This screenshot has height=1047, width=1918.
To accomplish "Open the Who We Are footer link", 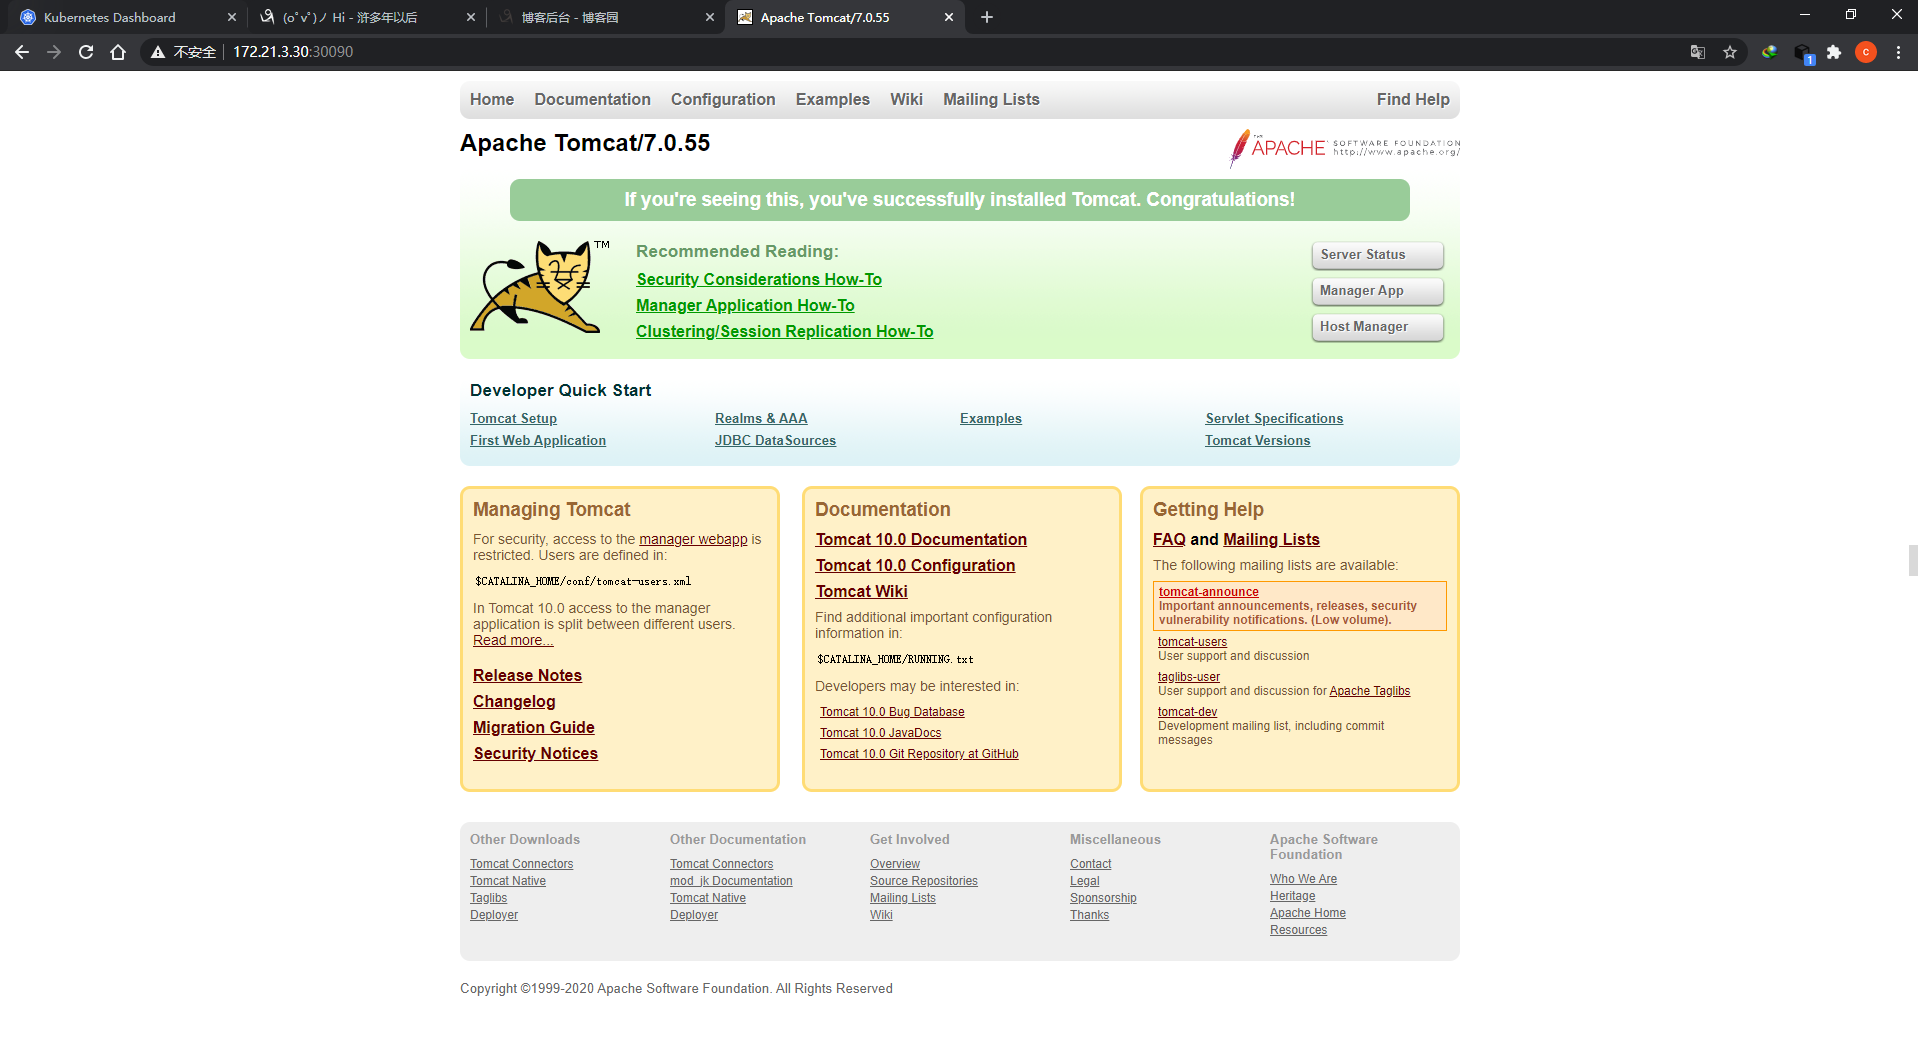I will [1303, 879].
